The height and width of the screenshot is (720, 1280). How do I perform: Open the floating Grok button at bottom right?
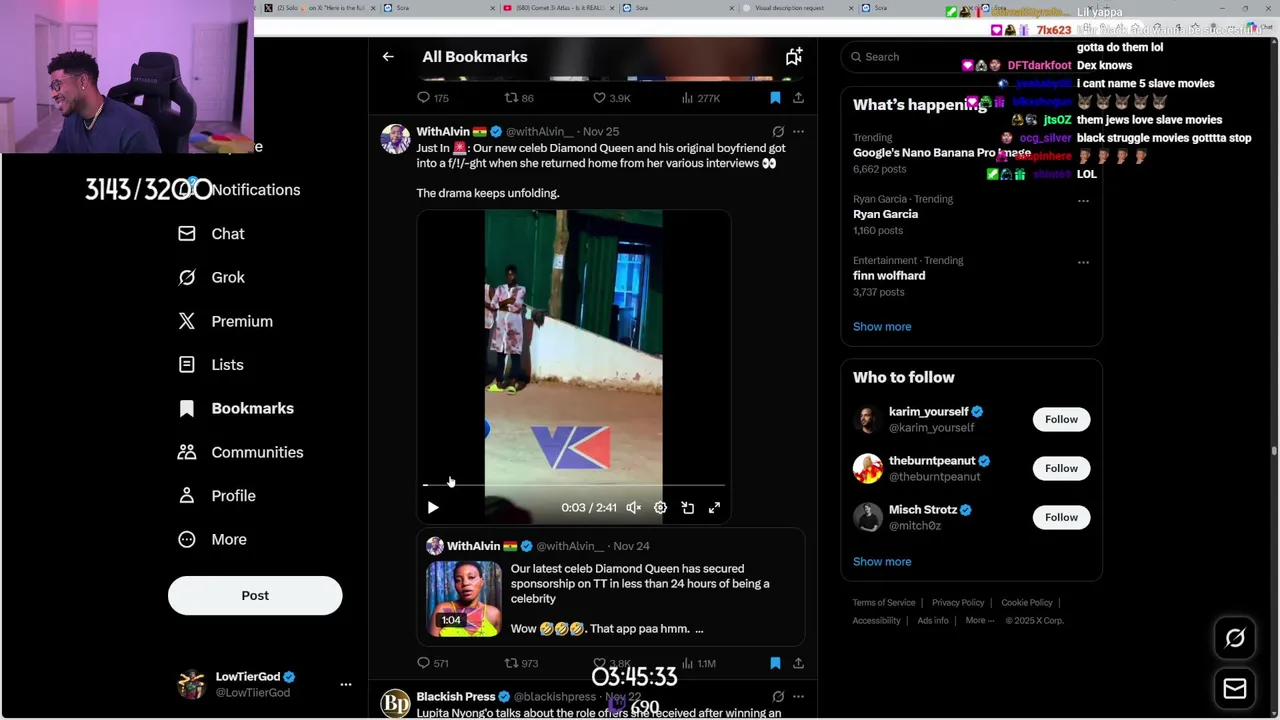(x=1235, y=638)
